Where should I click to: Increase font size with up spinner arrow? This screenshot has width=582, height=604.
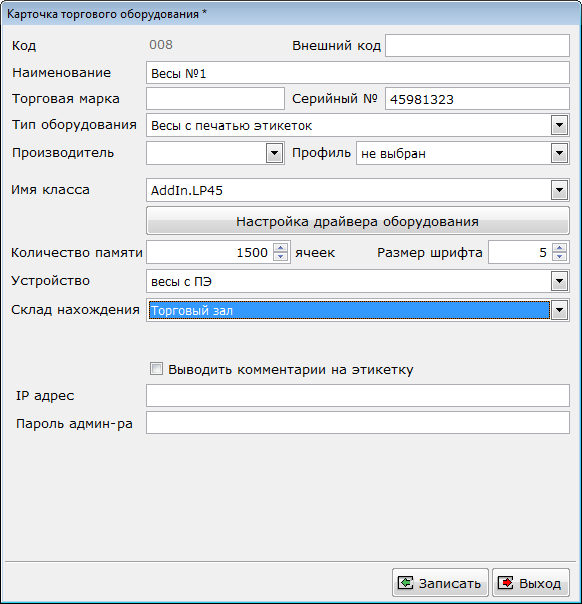tap(559, 248)
